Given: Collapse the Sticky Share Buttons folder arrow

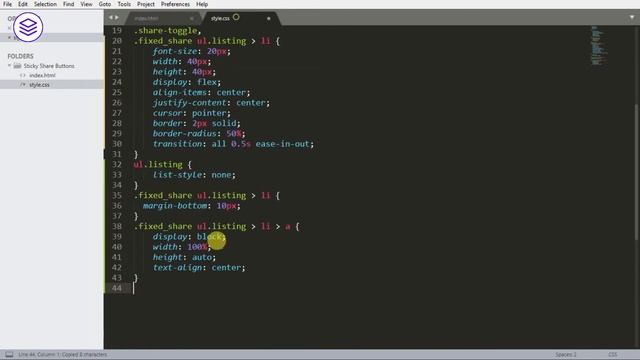Looking at the screenshot, I should [x=9, y=66].
